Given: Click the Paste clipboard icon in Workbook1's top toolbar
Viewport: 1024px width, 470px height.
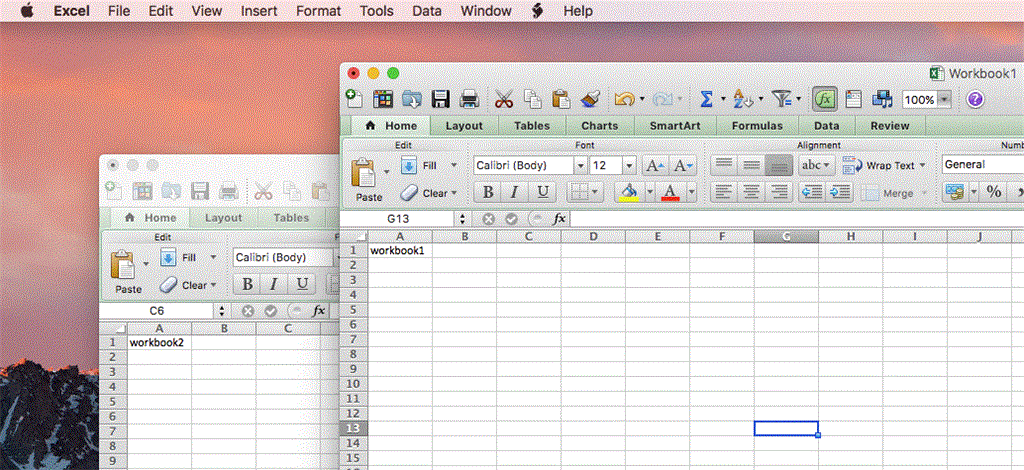Looking at the screenshot, I should pyautogui.click(x=561, y=99).
